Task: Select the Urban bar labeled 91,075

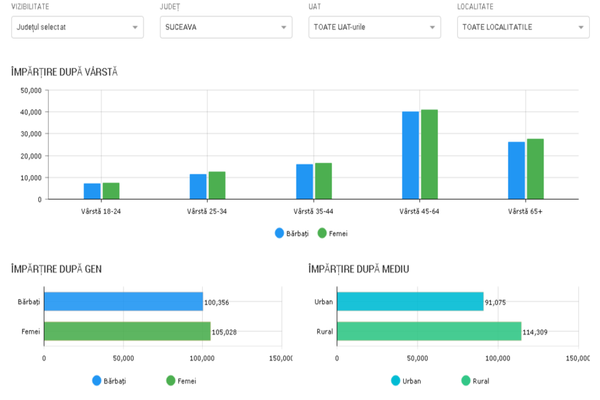Action: [x=410, y=301]
